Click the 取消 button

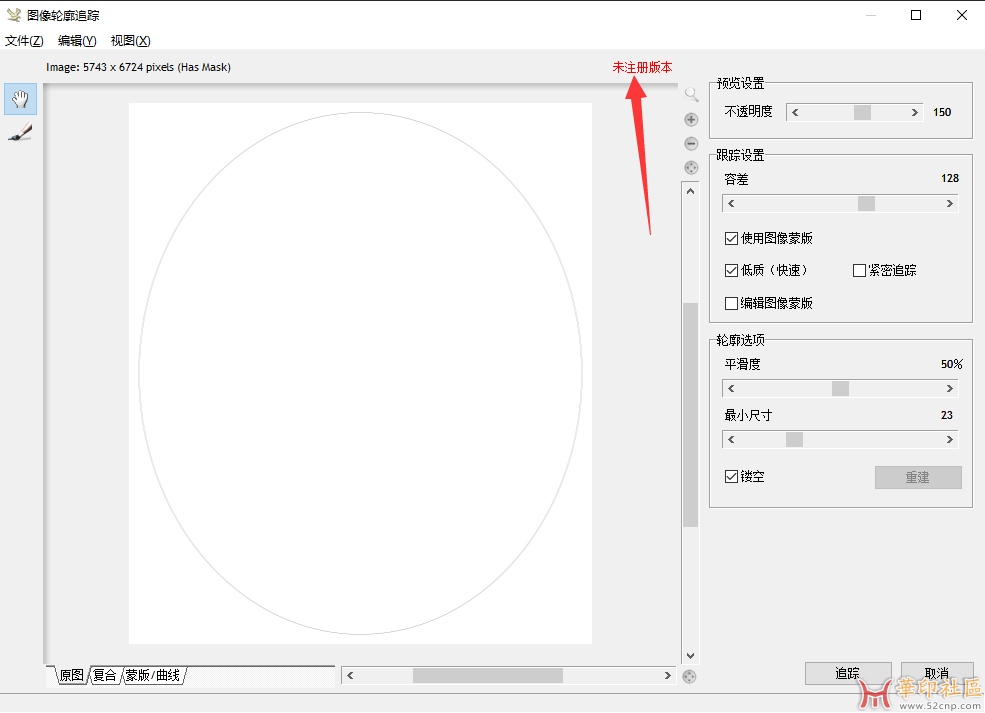coord(936,674)
